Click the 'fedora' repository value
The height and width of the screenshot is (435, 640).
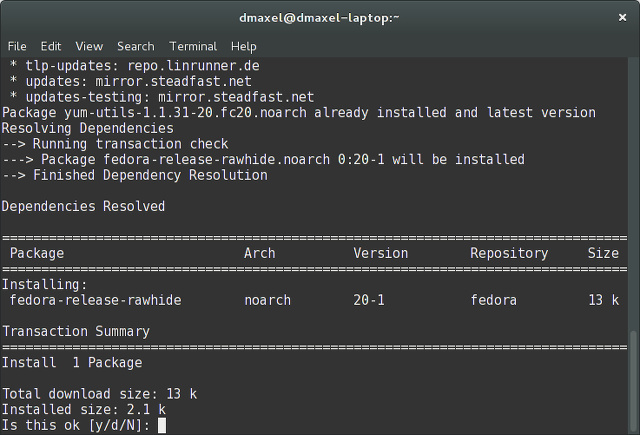tap(494, 300)
